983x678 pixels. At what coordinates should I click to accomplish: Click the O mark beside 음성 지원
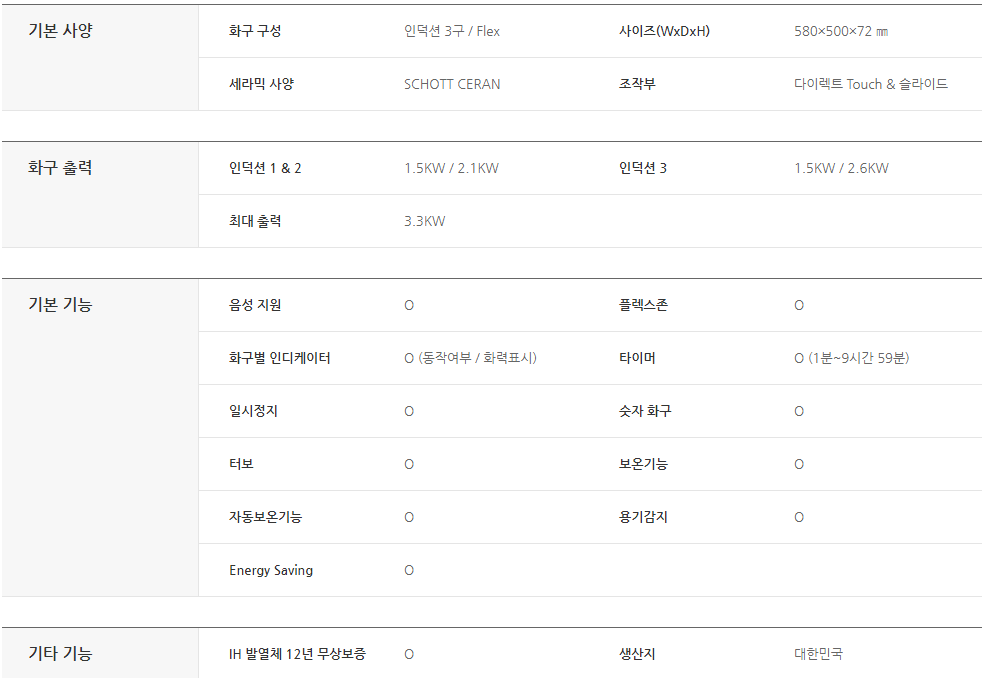pyautogui.click(x=409, y=305)
